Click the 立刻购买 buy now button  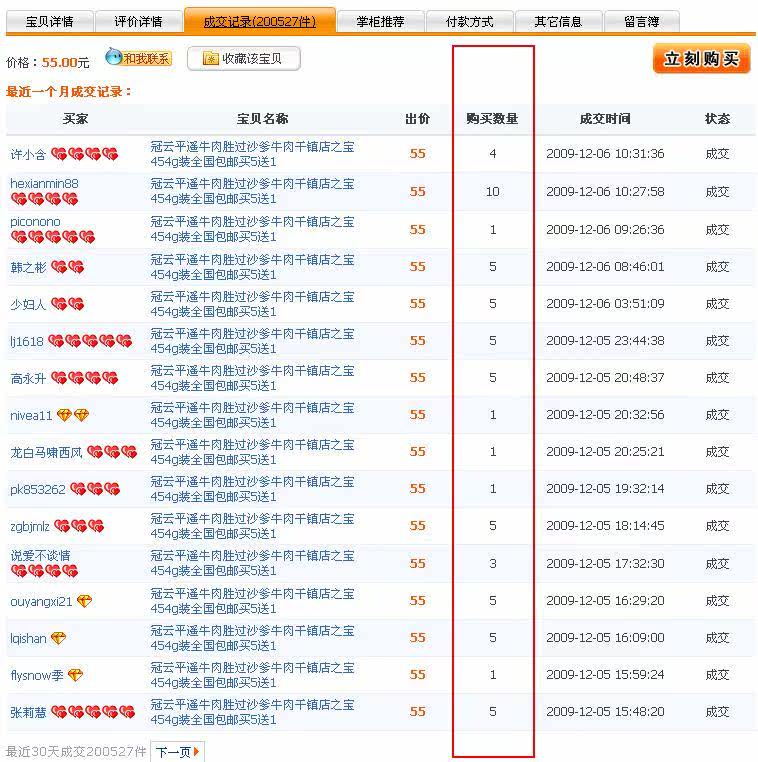702,59
